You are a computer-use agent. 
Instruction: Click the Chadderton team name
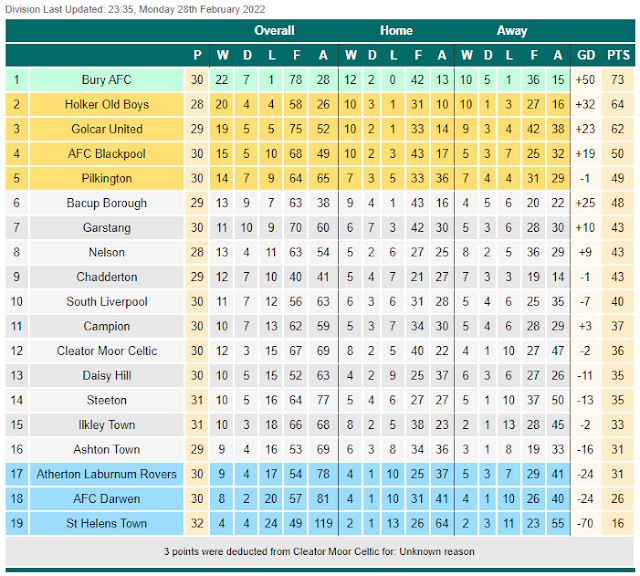pyautogui.click(x=107, y=277)
